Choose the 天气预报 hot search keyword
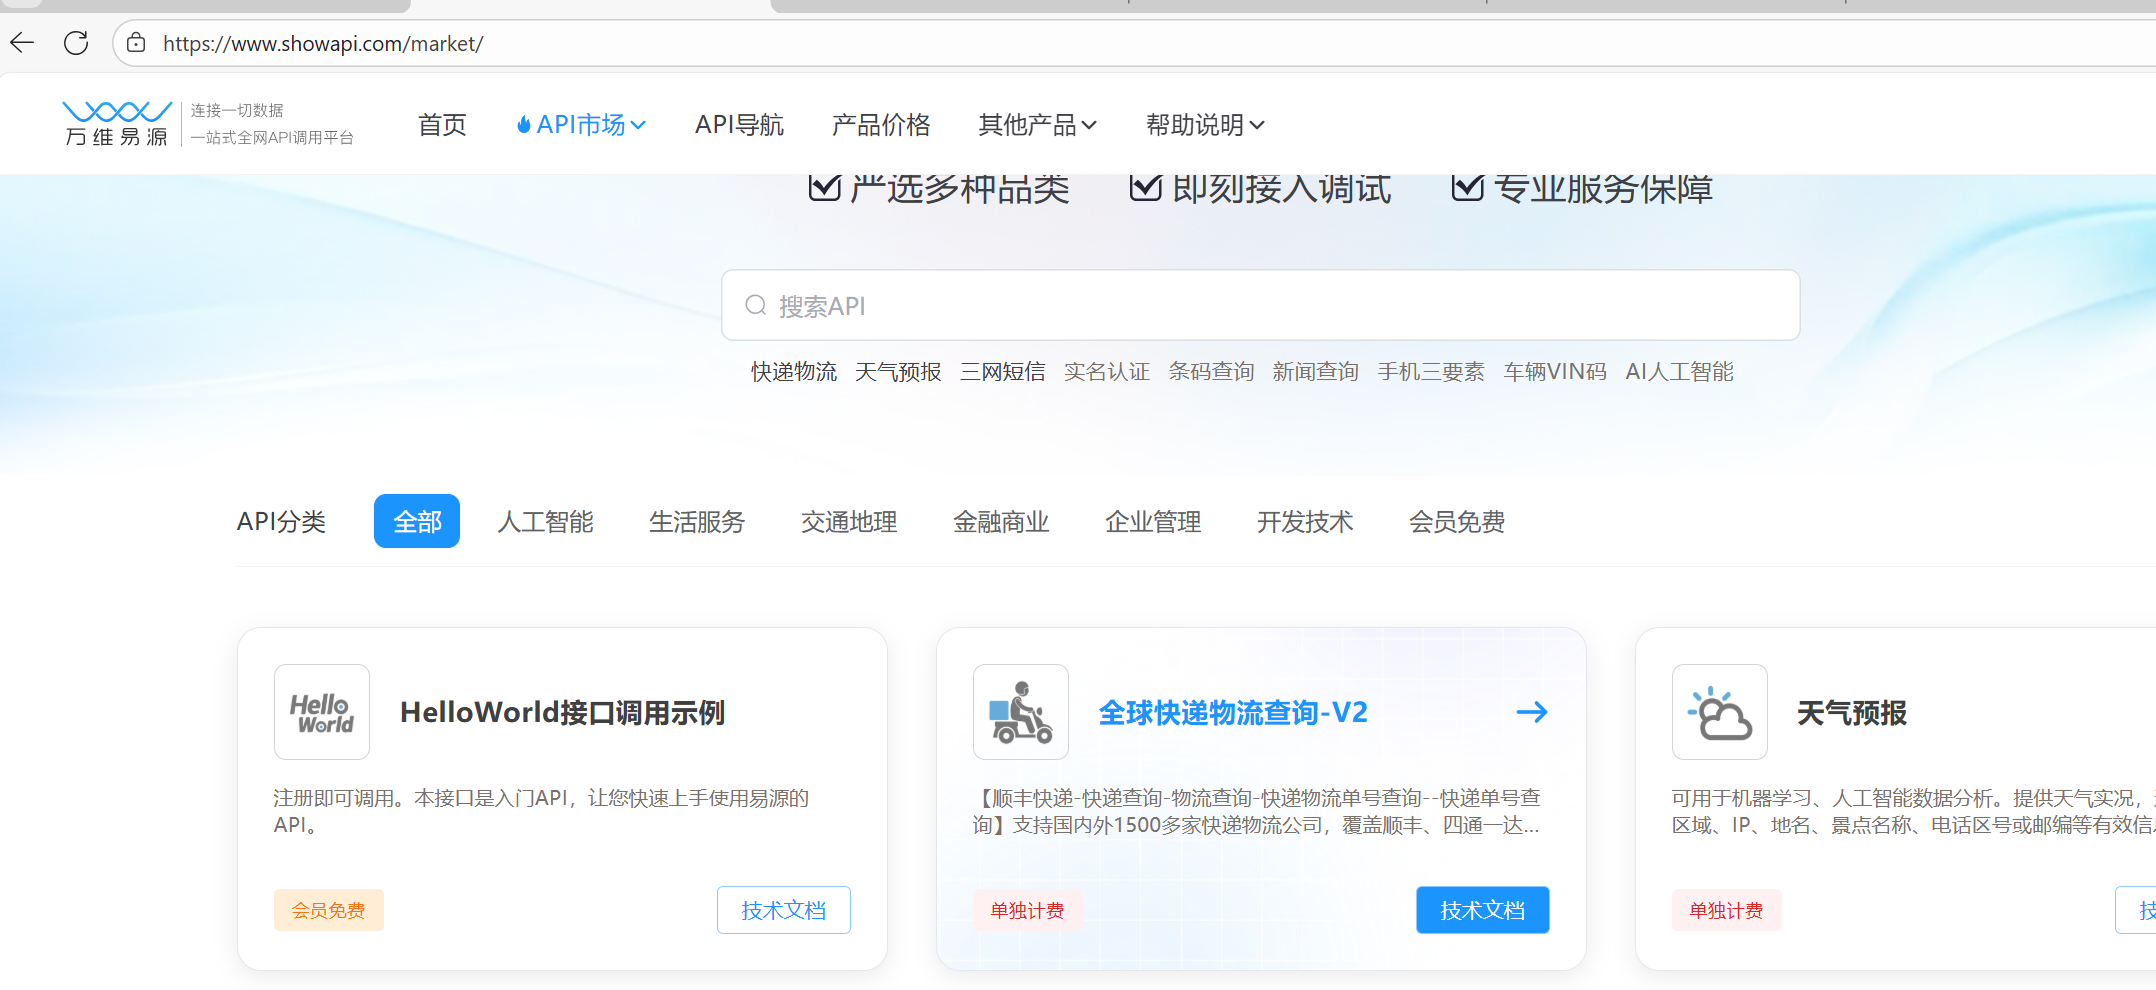Image resolution: width=2156 pixels, height=990 pixels. point(899,372)
